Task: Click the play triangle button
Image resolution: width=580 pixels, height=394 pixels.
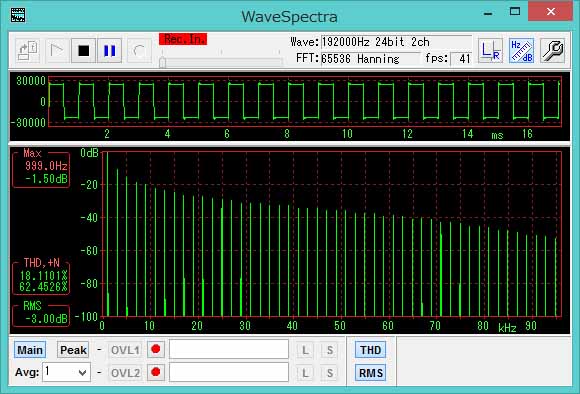Action: (x=57, y=50)
